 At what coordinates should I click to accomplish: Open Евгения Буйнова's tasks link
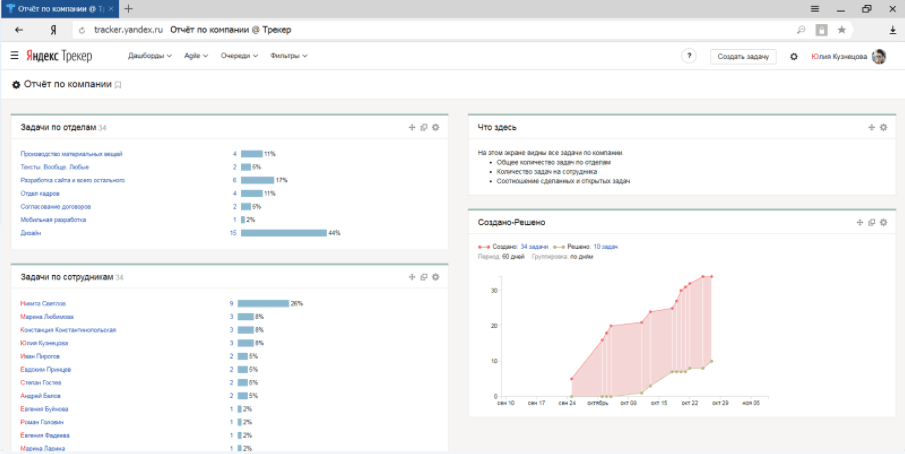coord(44,409)
